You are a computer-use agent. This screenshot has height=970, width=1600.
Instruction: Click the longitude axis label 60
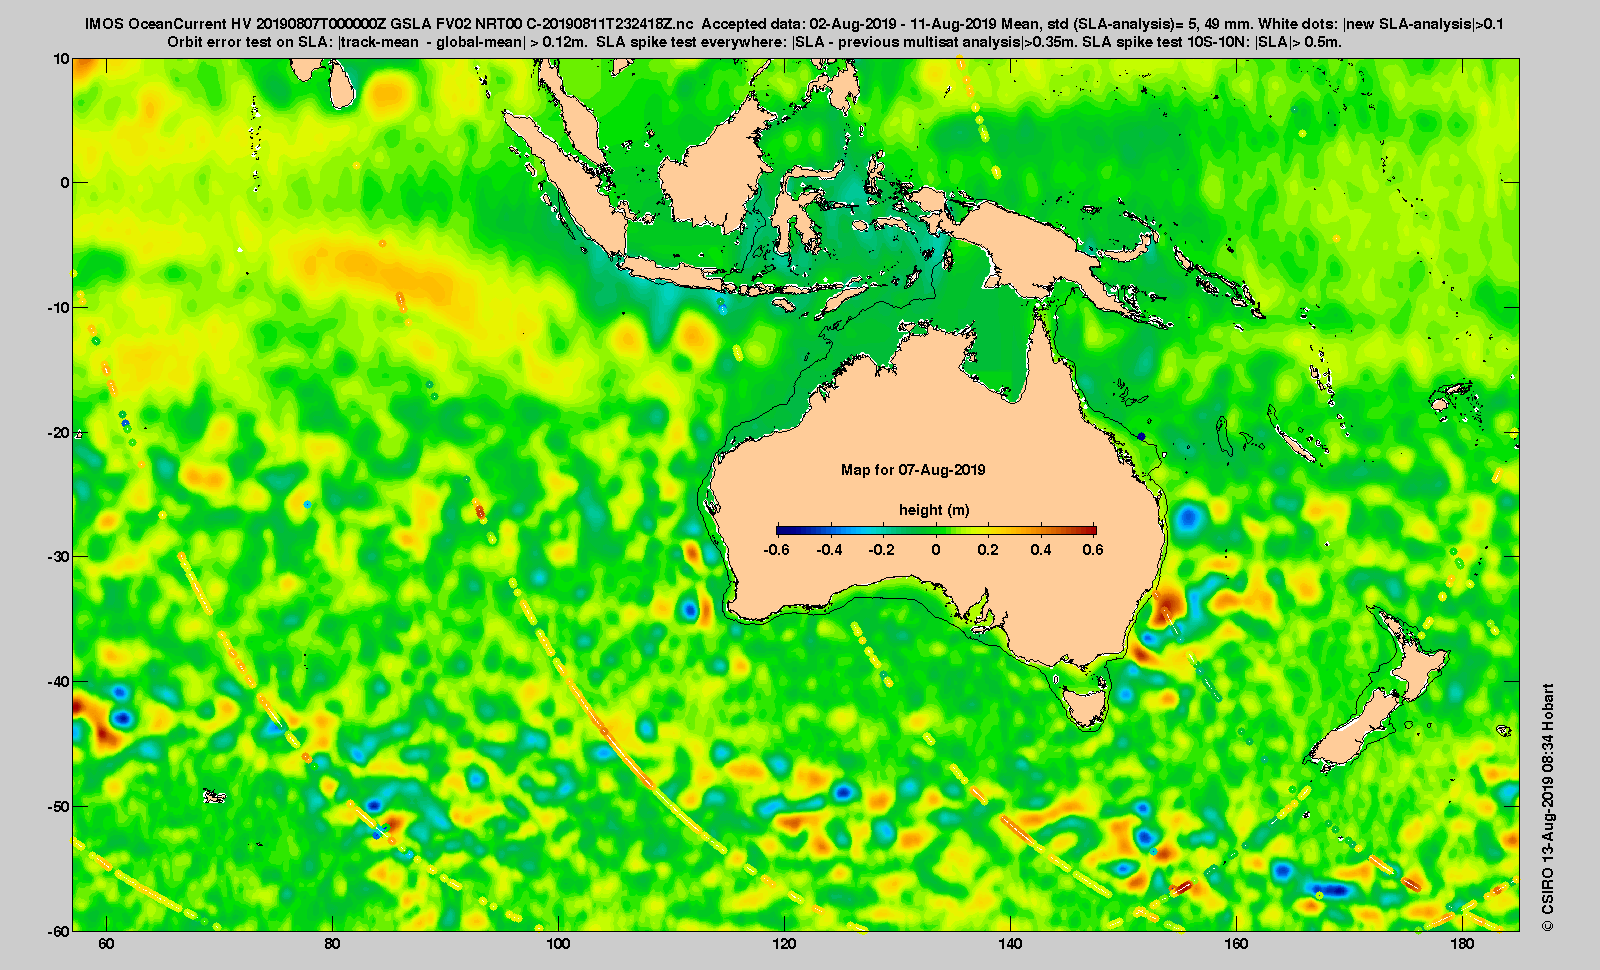[107, 945]
